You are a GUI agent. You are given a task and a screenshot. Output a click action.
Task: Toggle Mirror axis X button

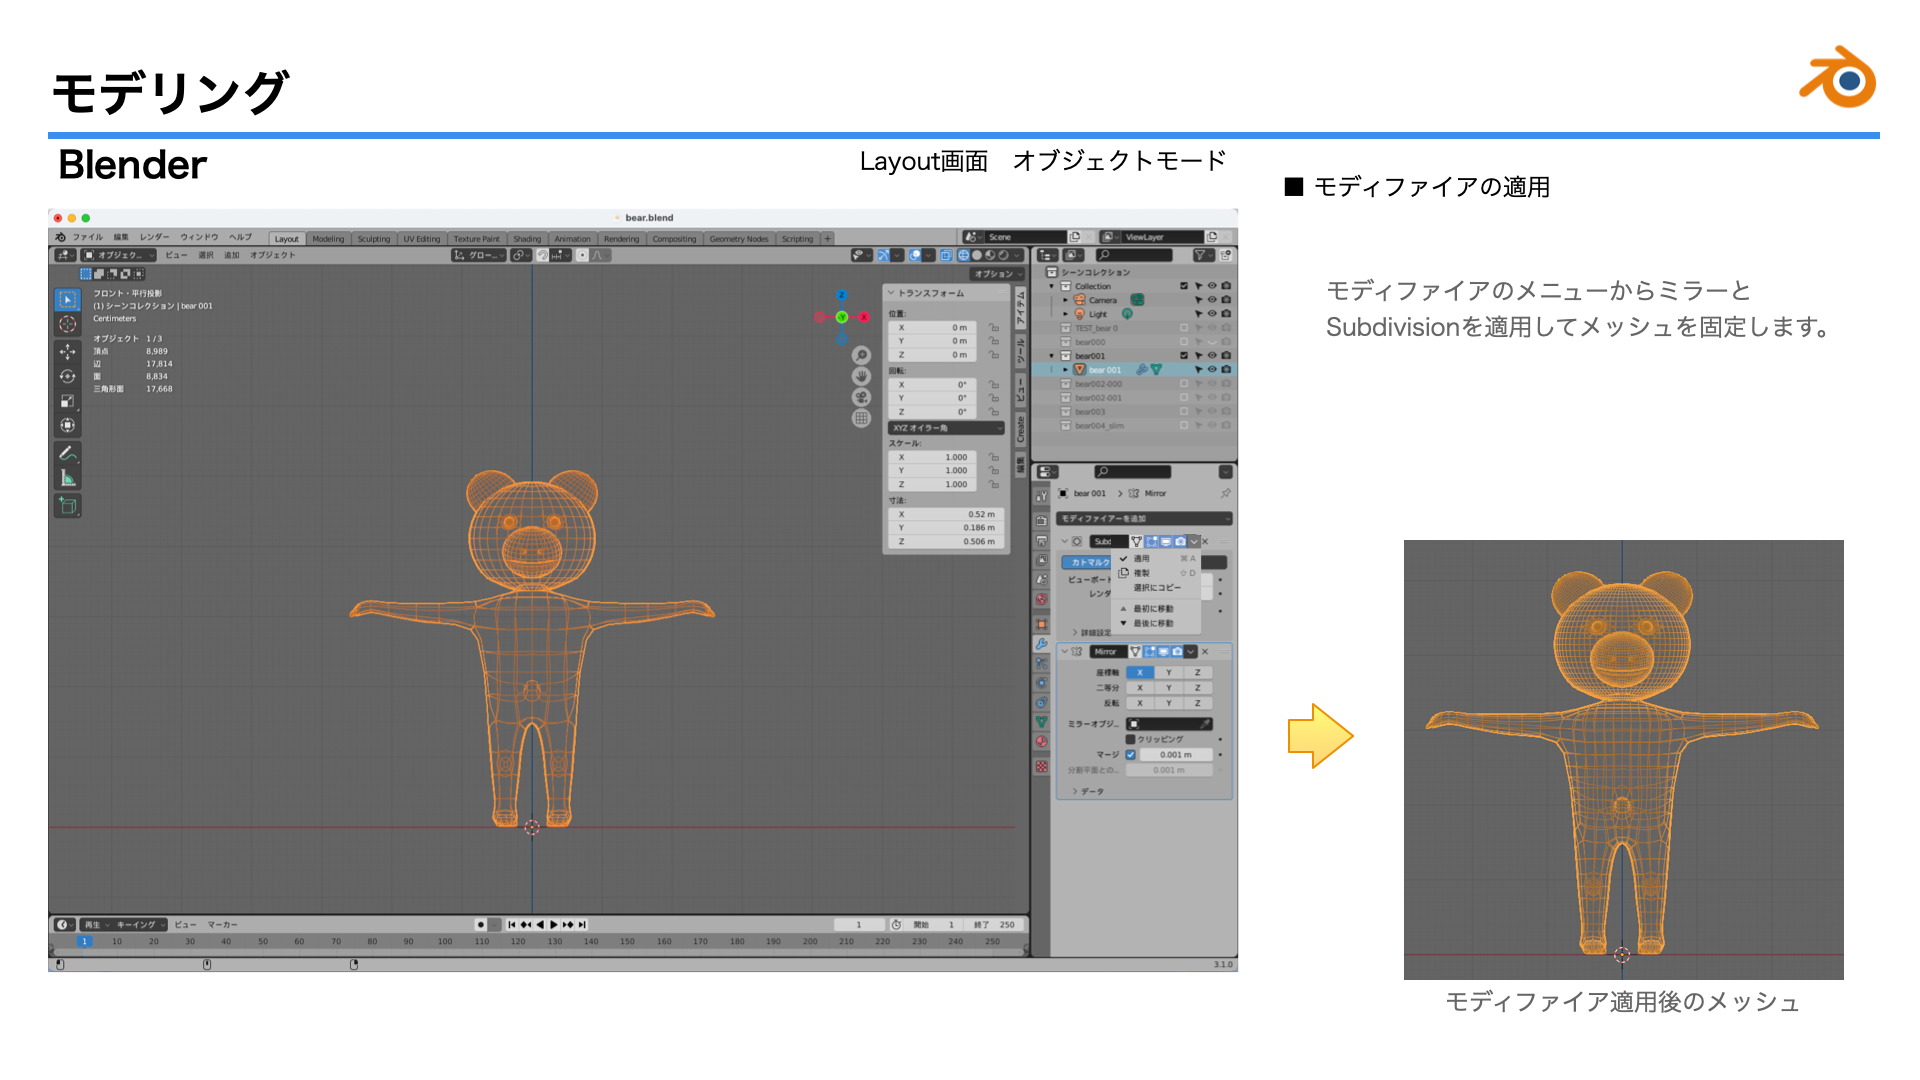click(1140, 673)
